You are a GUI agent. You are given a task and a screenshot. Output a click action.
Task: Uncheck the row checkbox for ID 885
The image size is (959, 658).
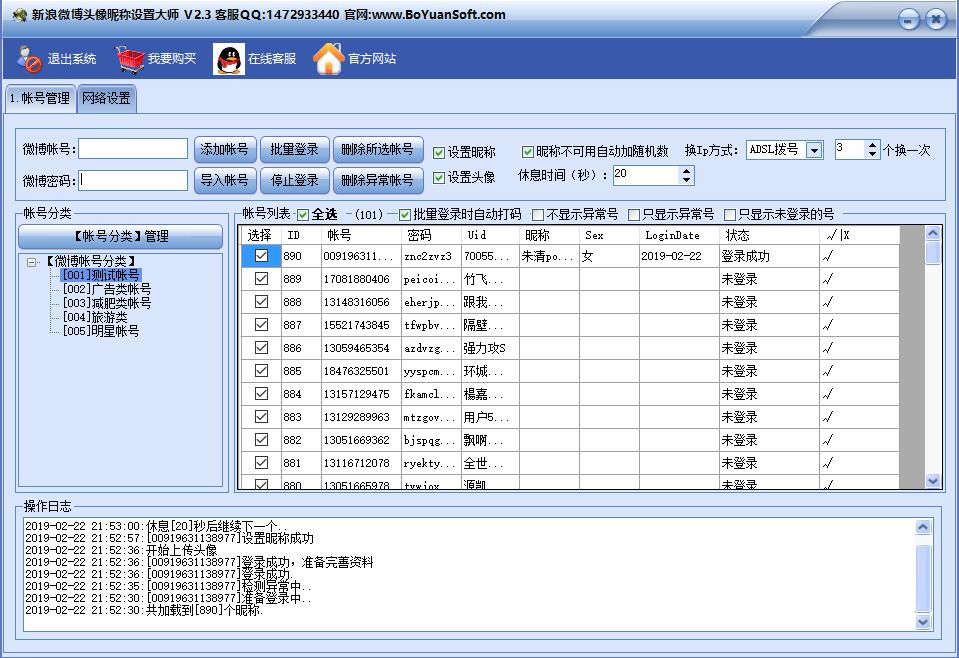click(261, 371)
